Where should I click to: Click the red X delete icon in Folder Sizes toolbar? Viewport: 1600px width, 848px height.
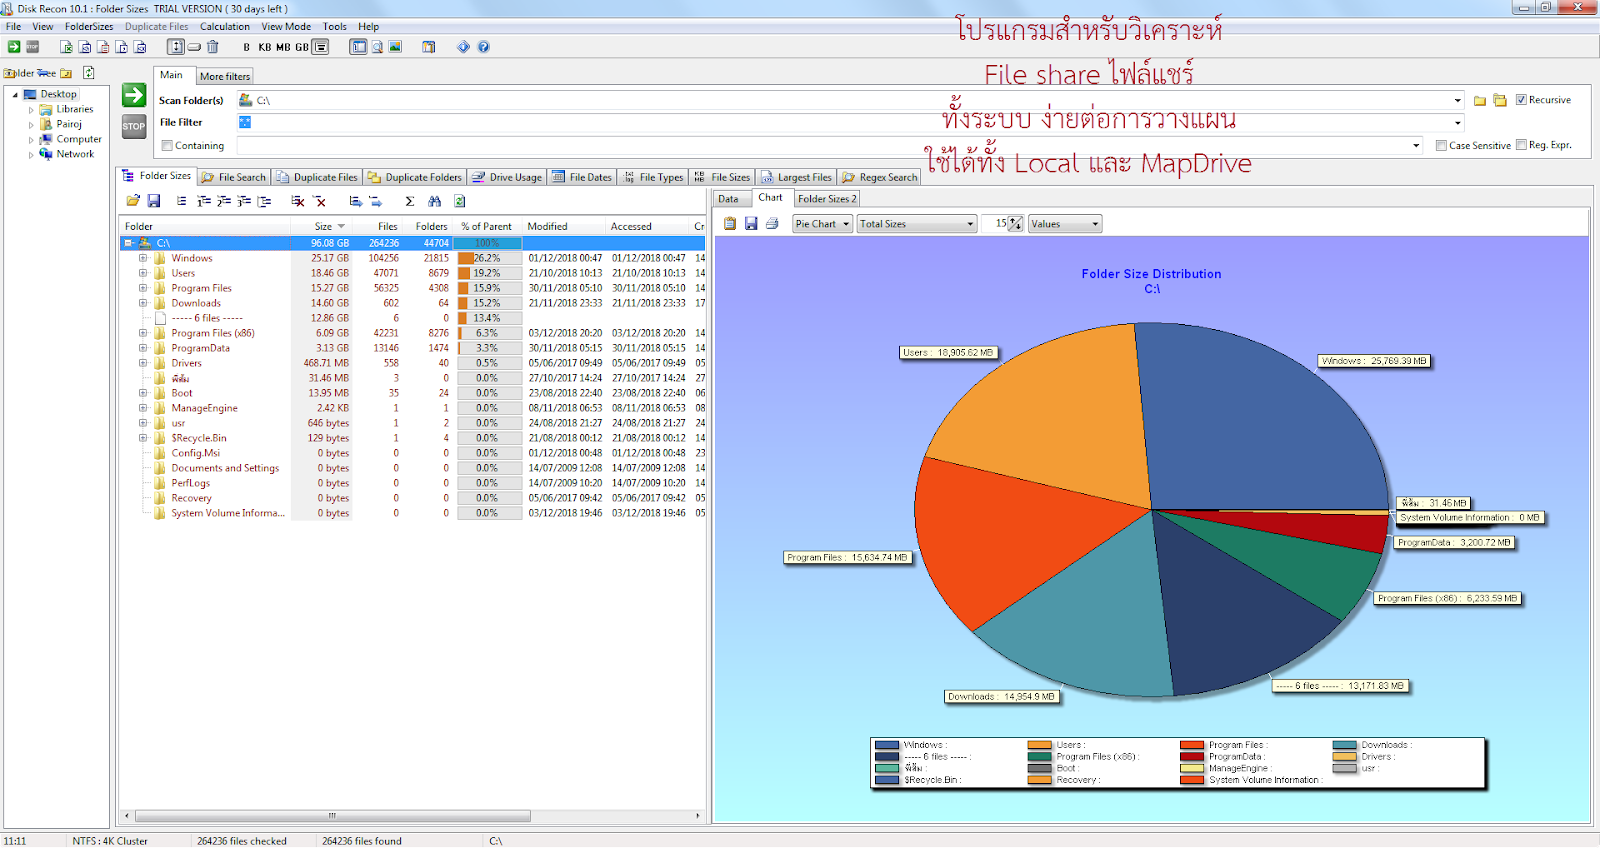[320, 201]
